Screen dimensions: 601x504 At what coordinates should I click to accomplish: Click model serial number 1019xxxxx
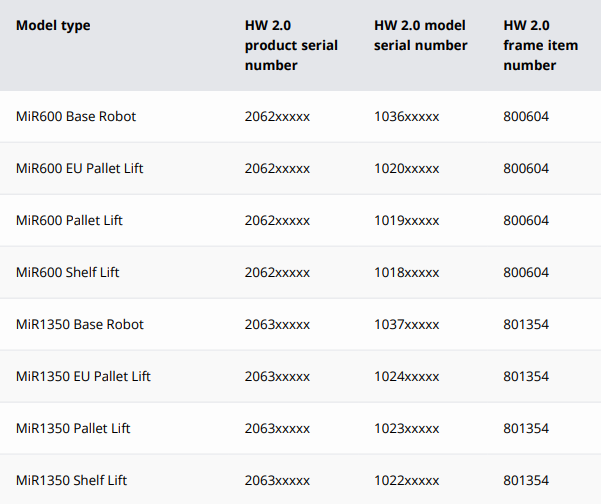pyautogui.click(x=406, y=220)
